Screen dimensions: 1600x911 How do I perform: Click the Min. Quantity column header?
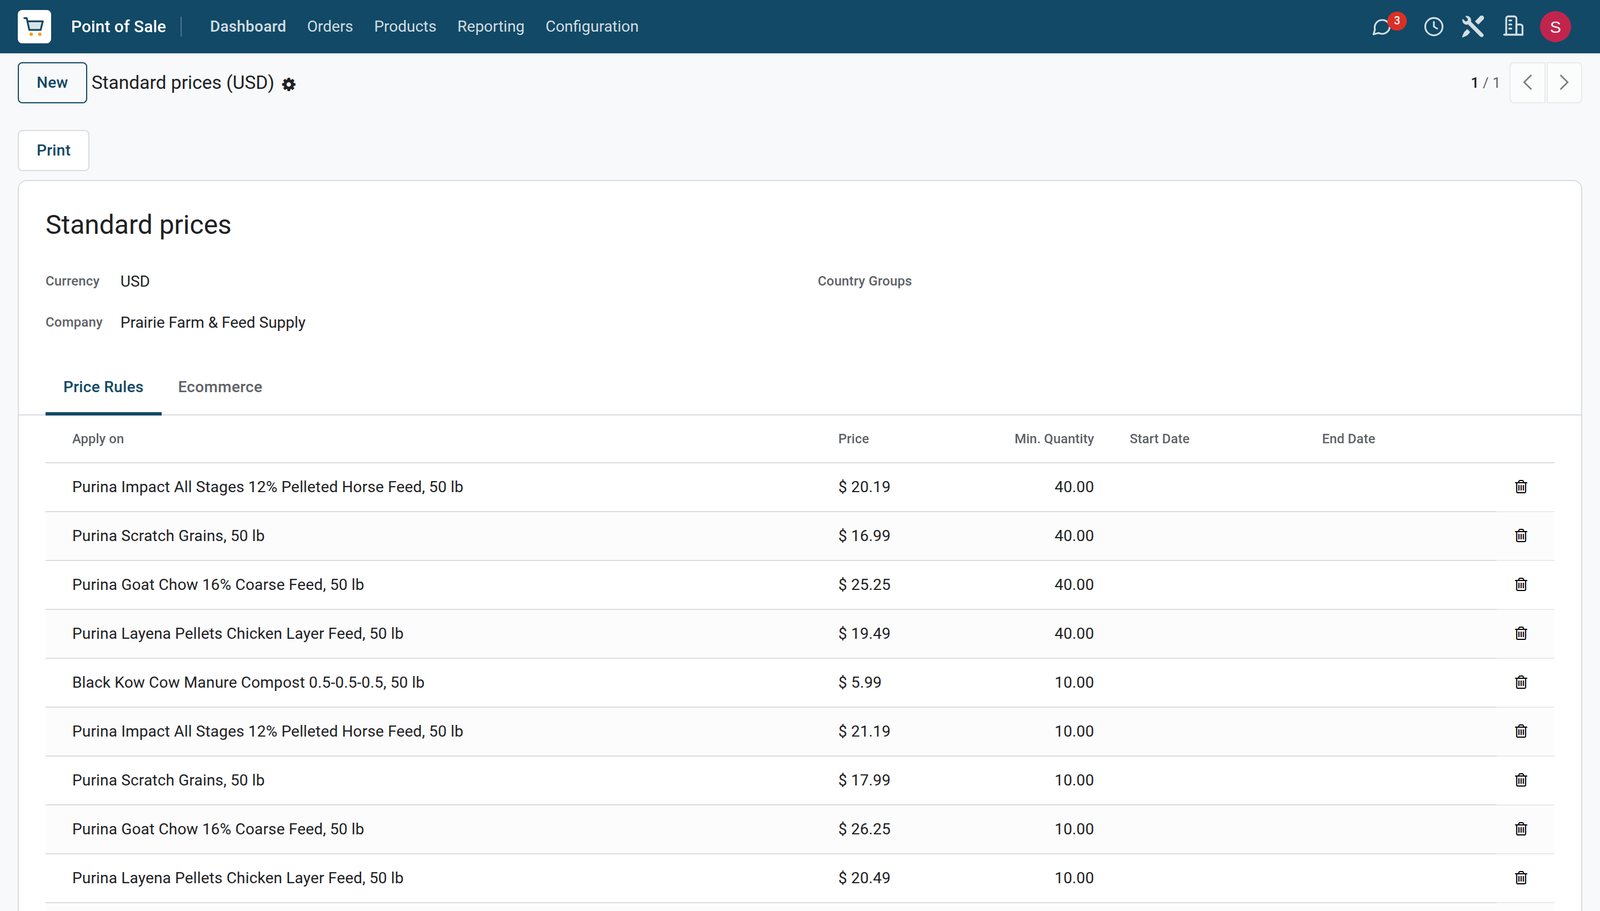(1054, 440)
